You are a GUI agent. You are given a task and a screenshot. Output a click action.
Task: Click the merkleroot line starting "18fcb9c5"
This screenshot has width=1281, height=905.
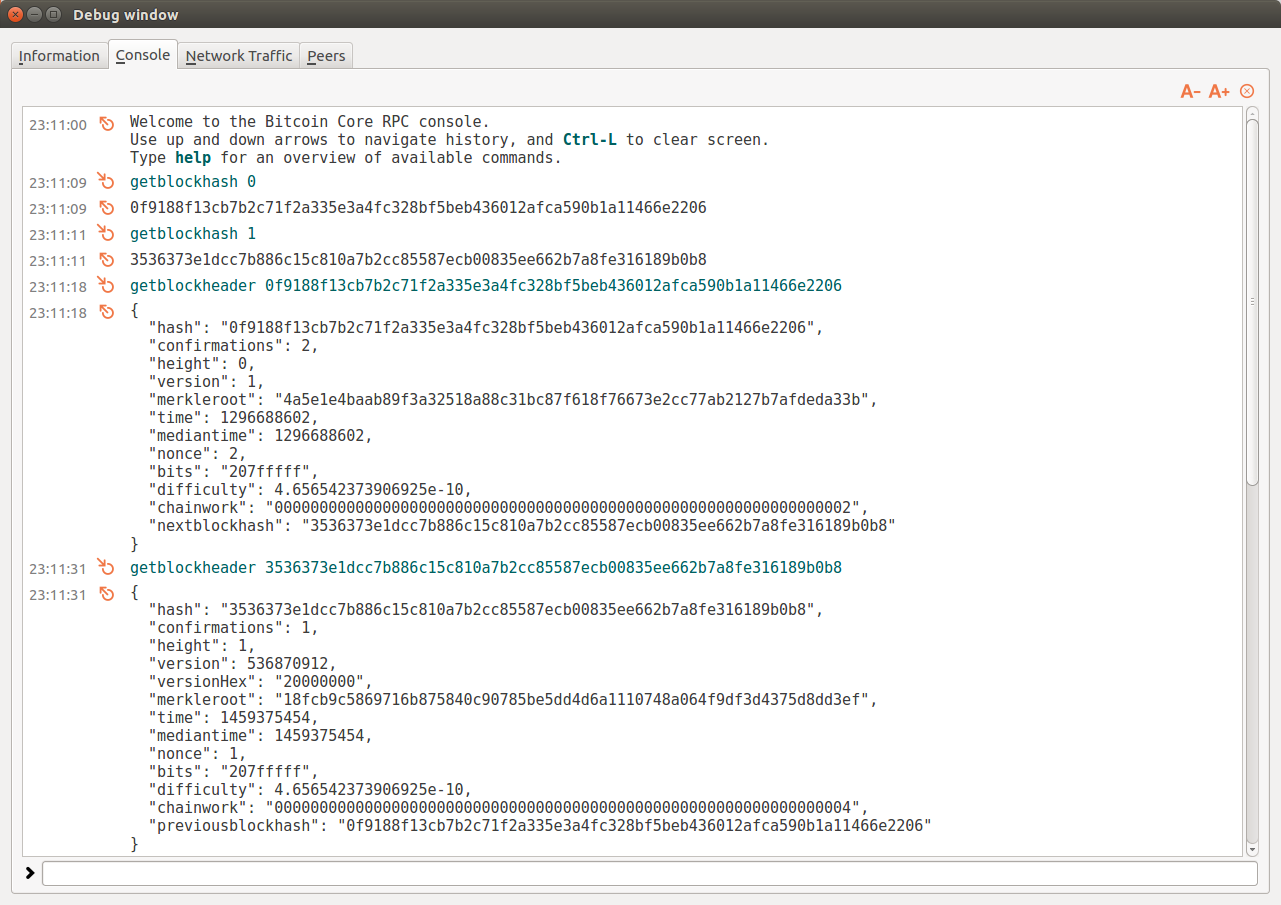click(x=513, y=700)
